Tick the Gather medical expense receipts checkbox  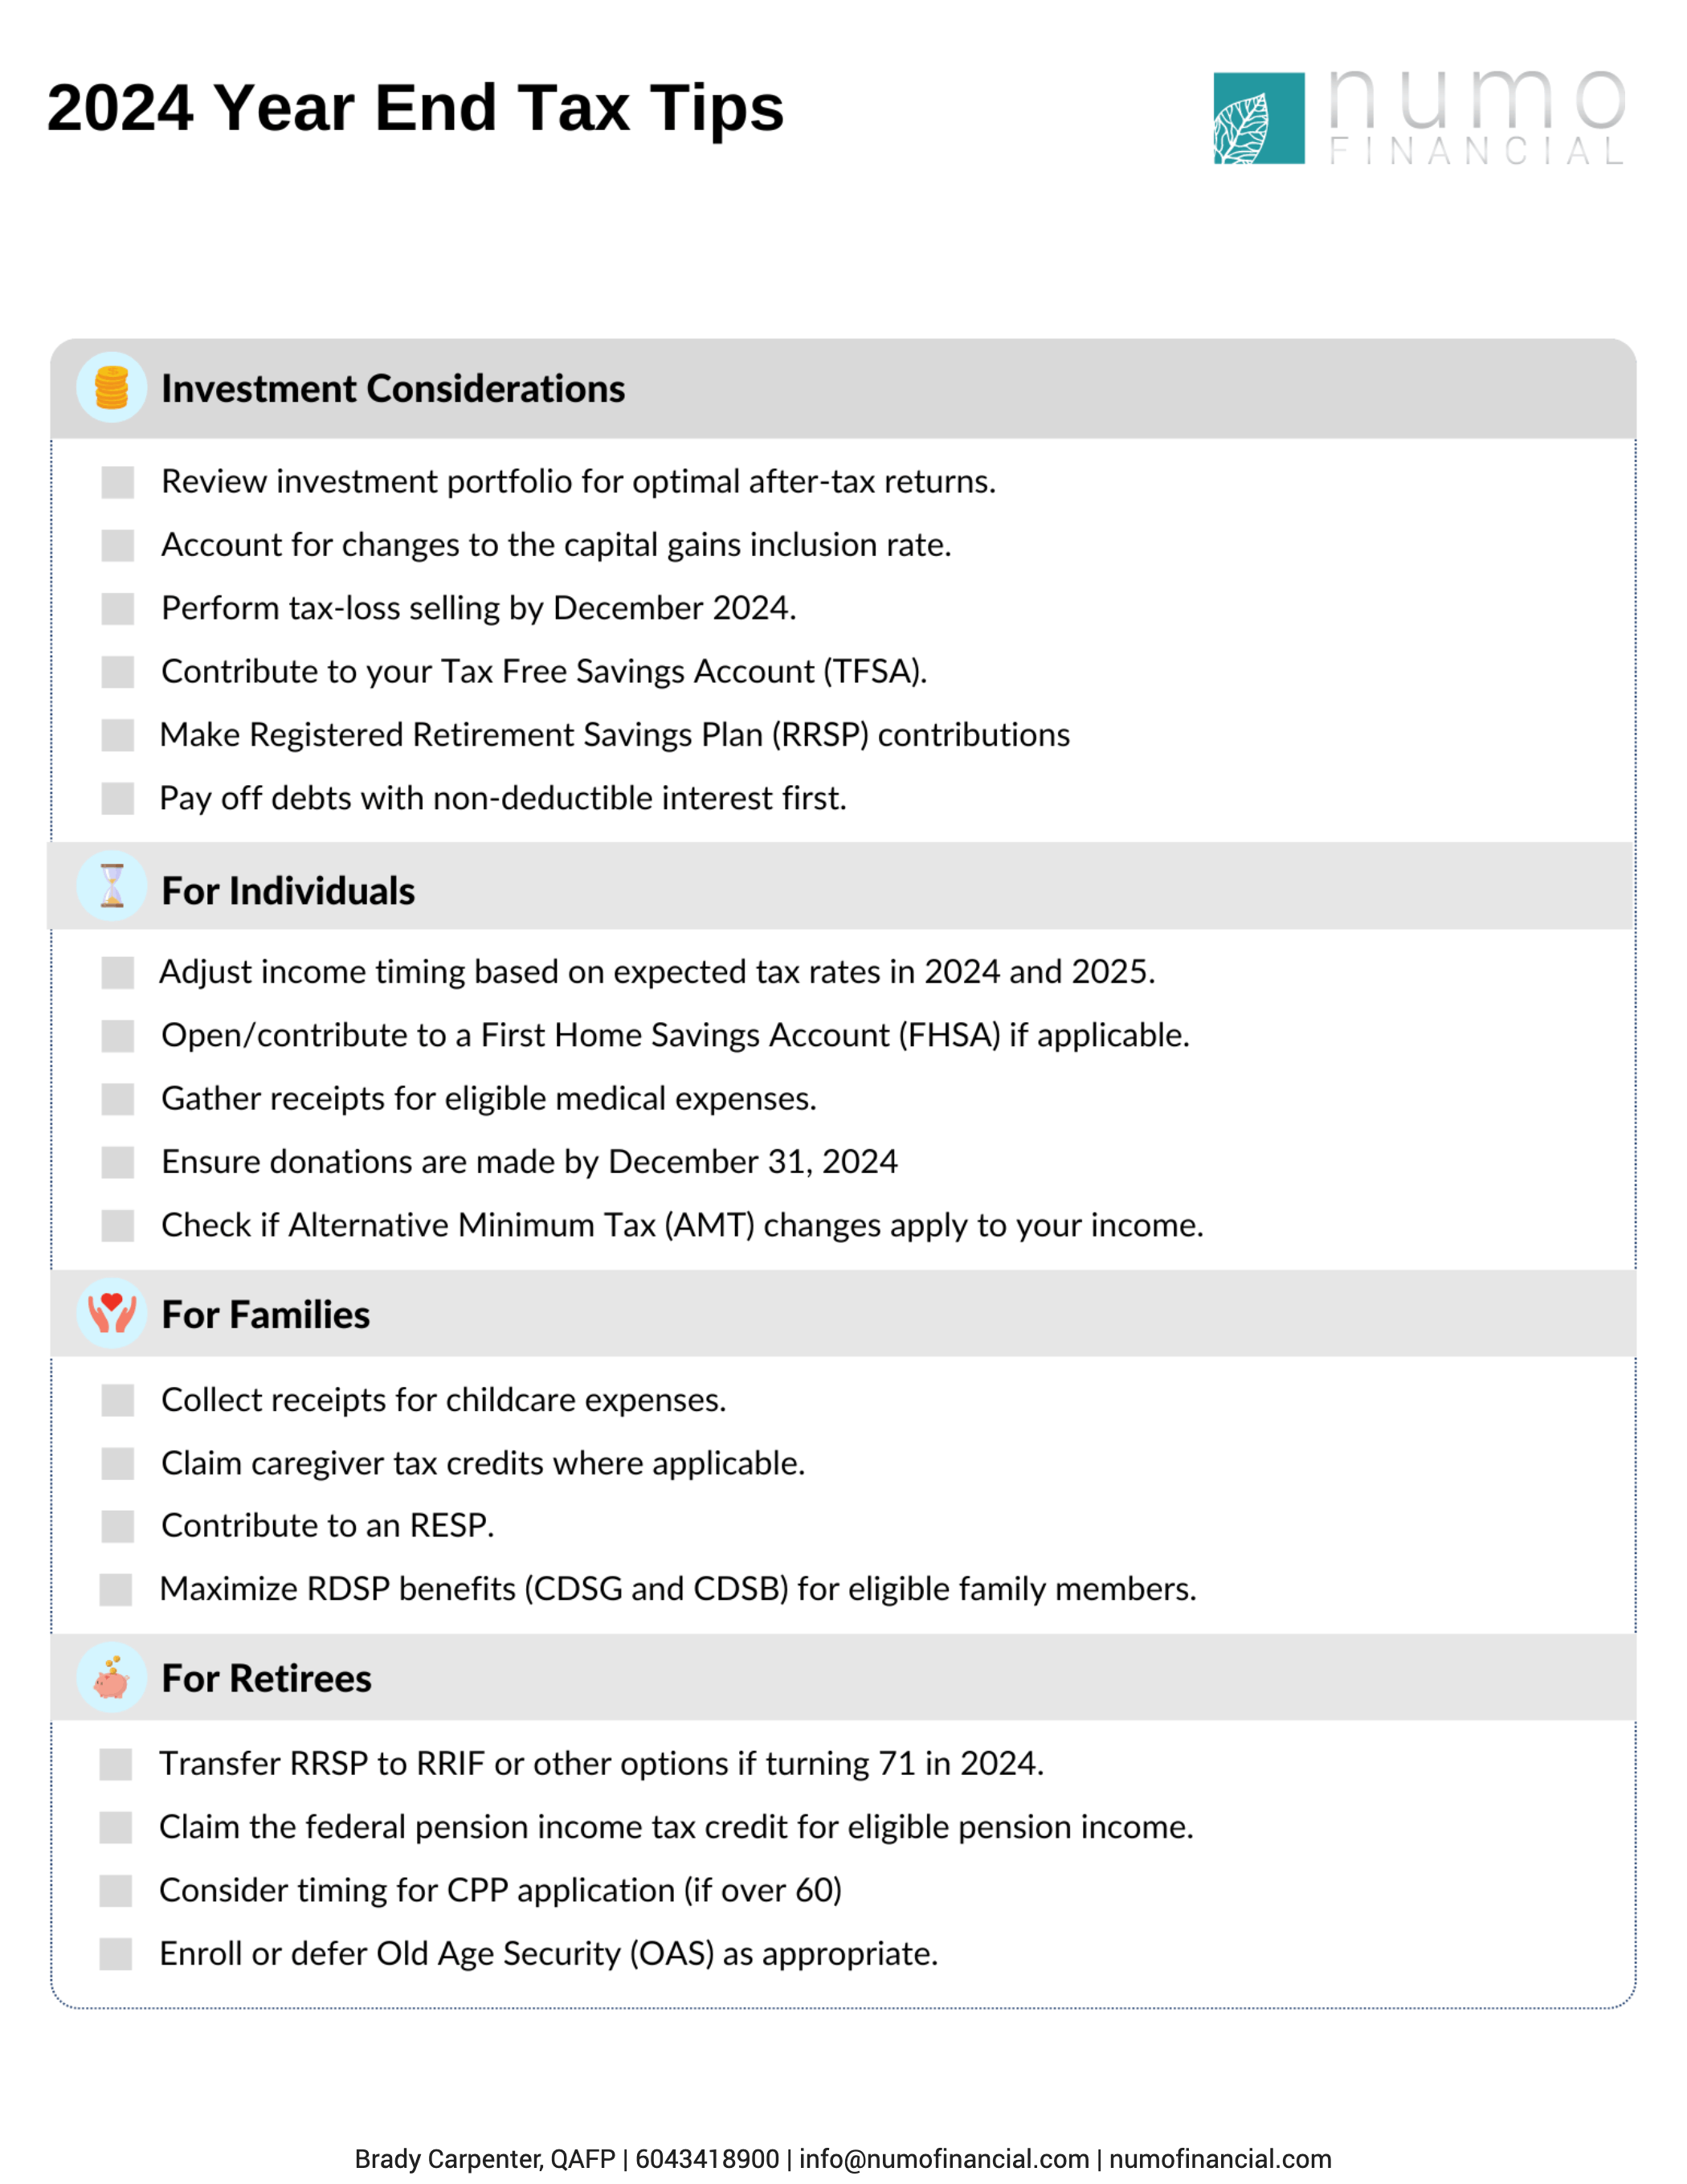pos(118,1099)
